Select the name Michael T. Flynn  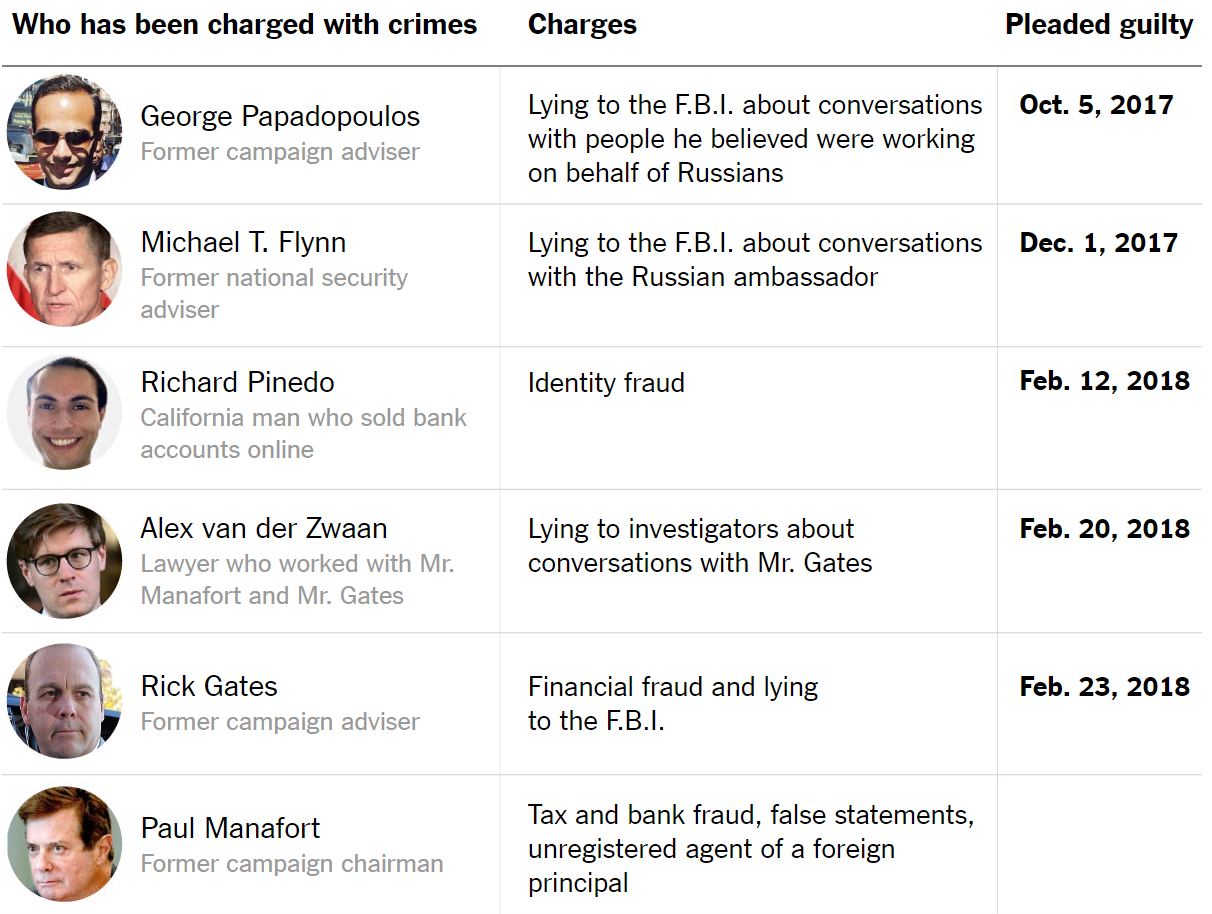(243, 242)
